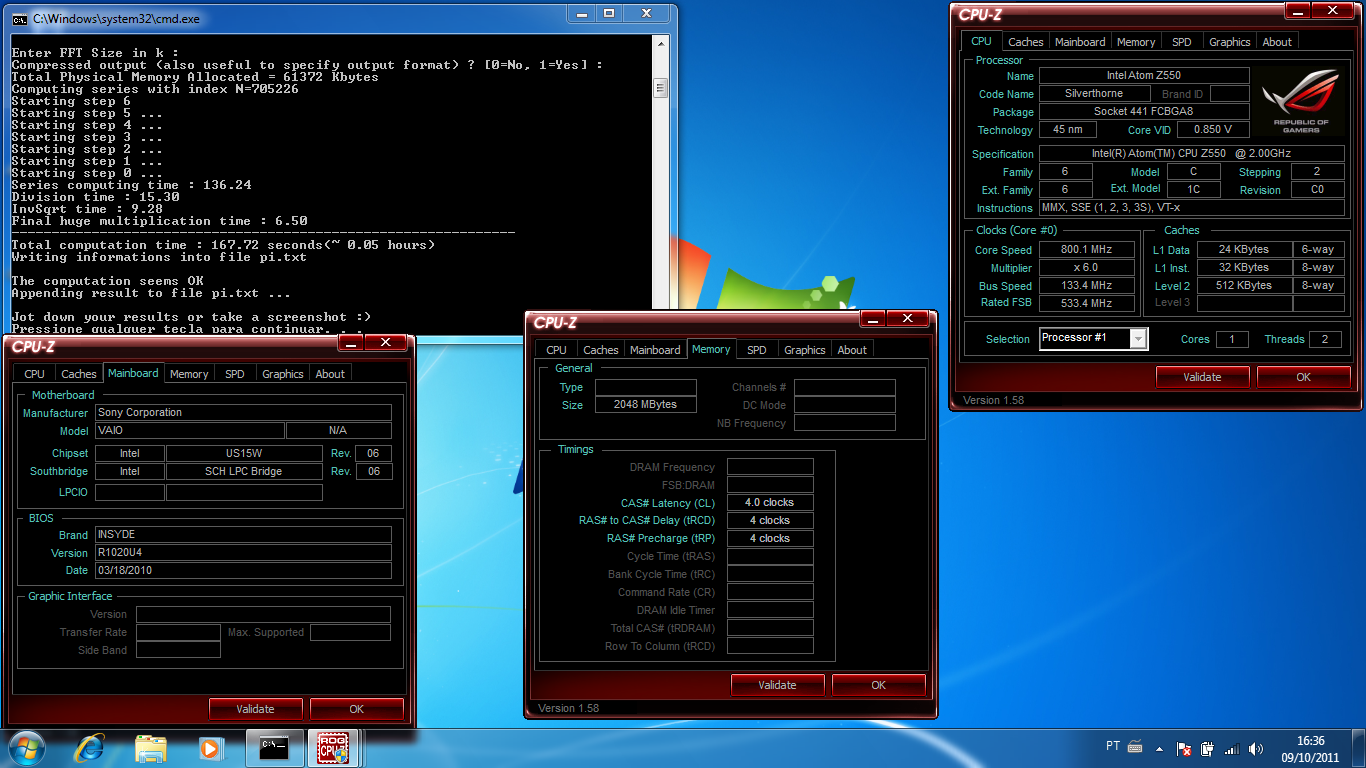Open the keyboard language bar icon
This screenshot has height=768, width=1366.
click(x=1135, y=746)
